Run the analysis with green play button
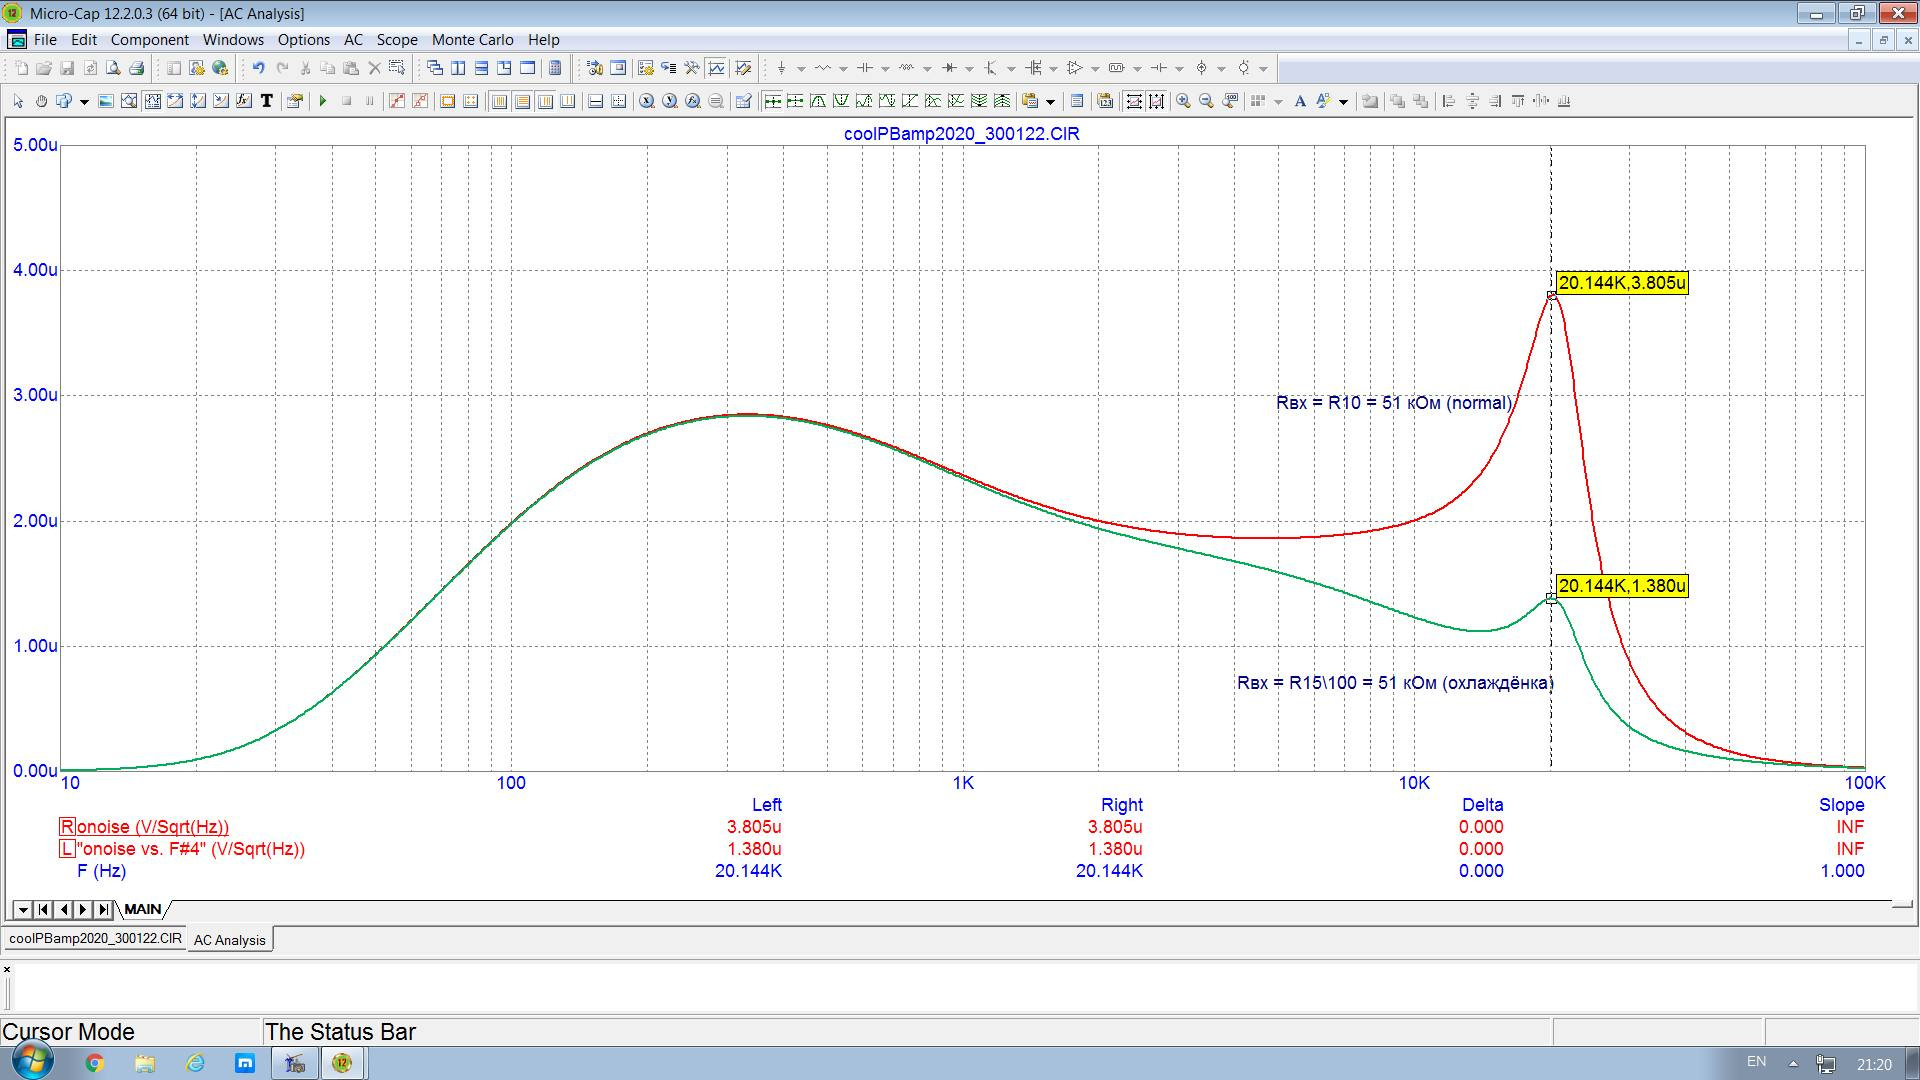The image size is (1920, 1080). 323,101
